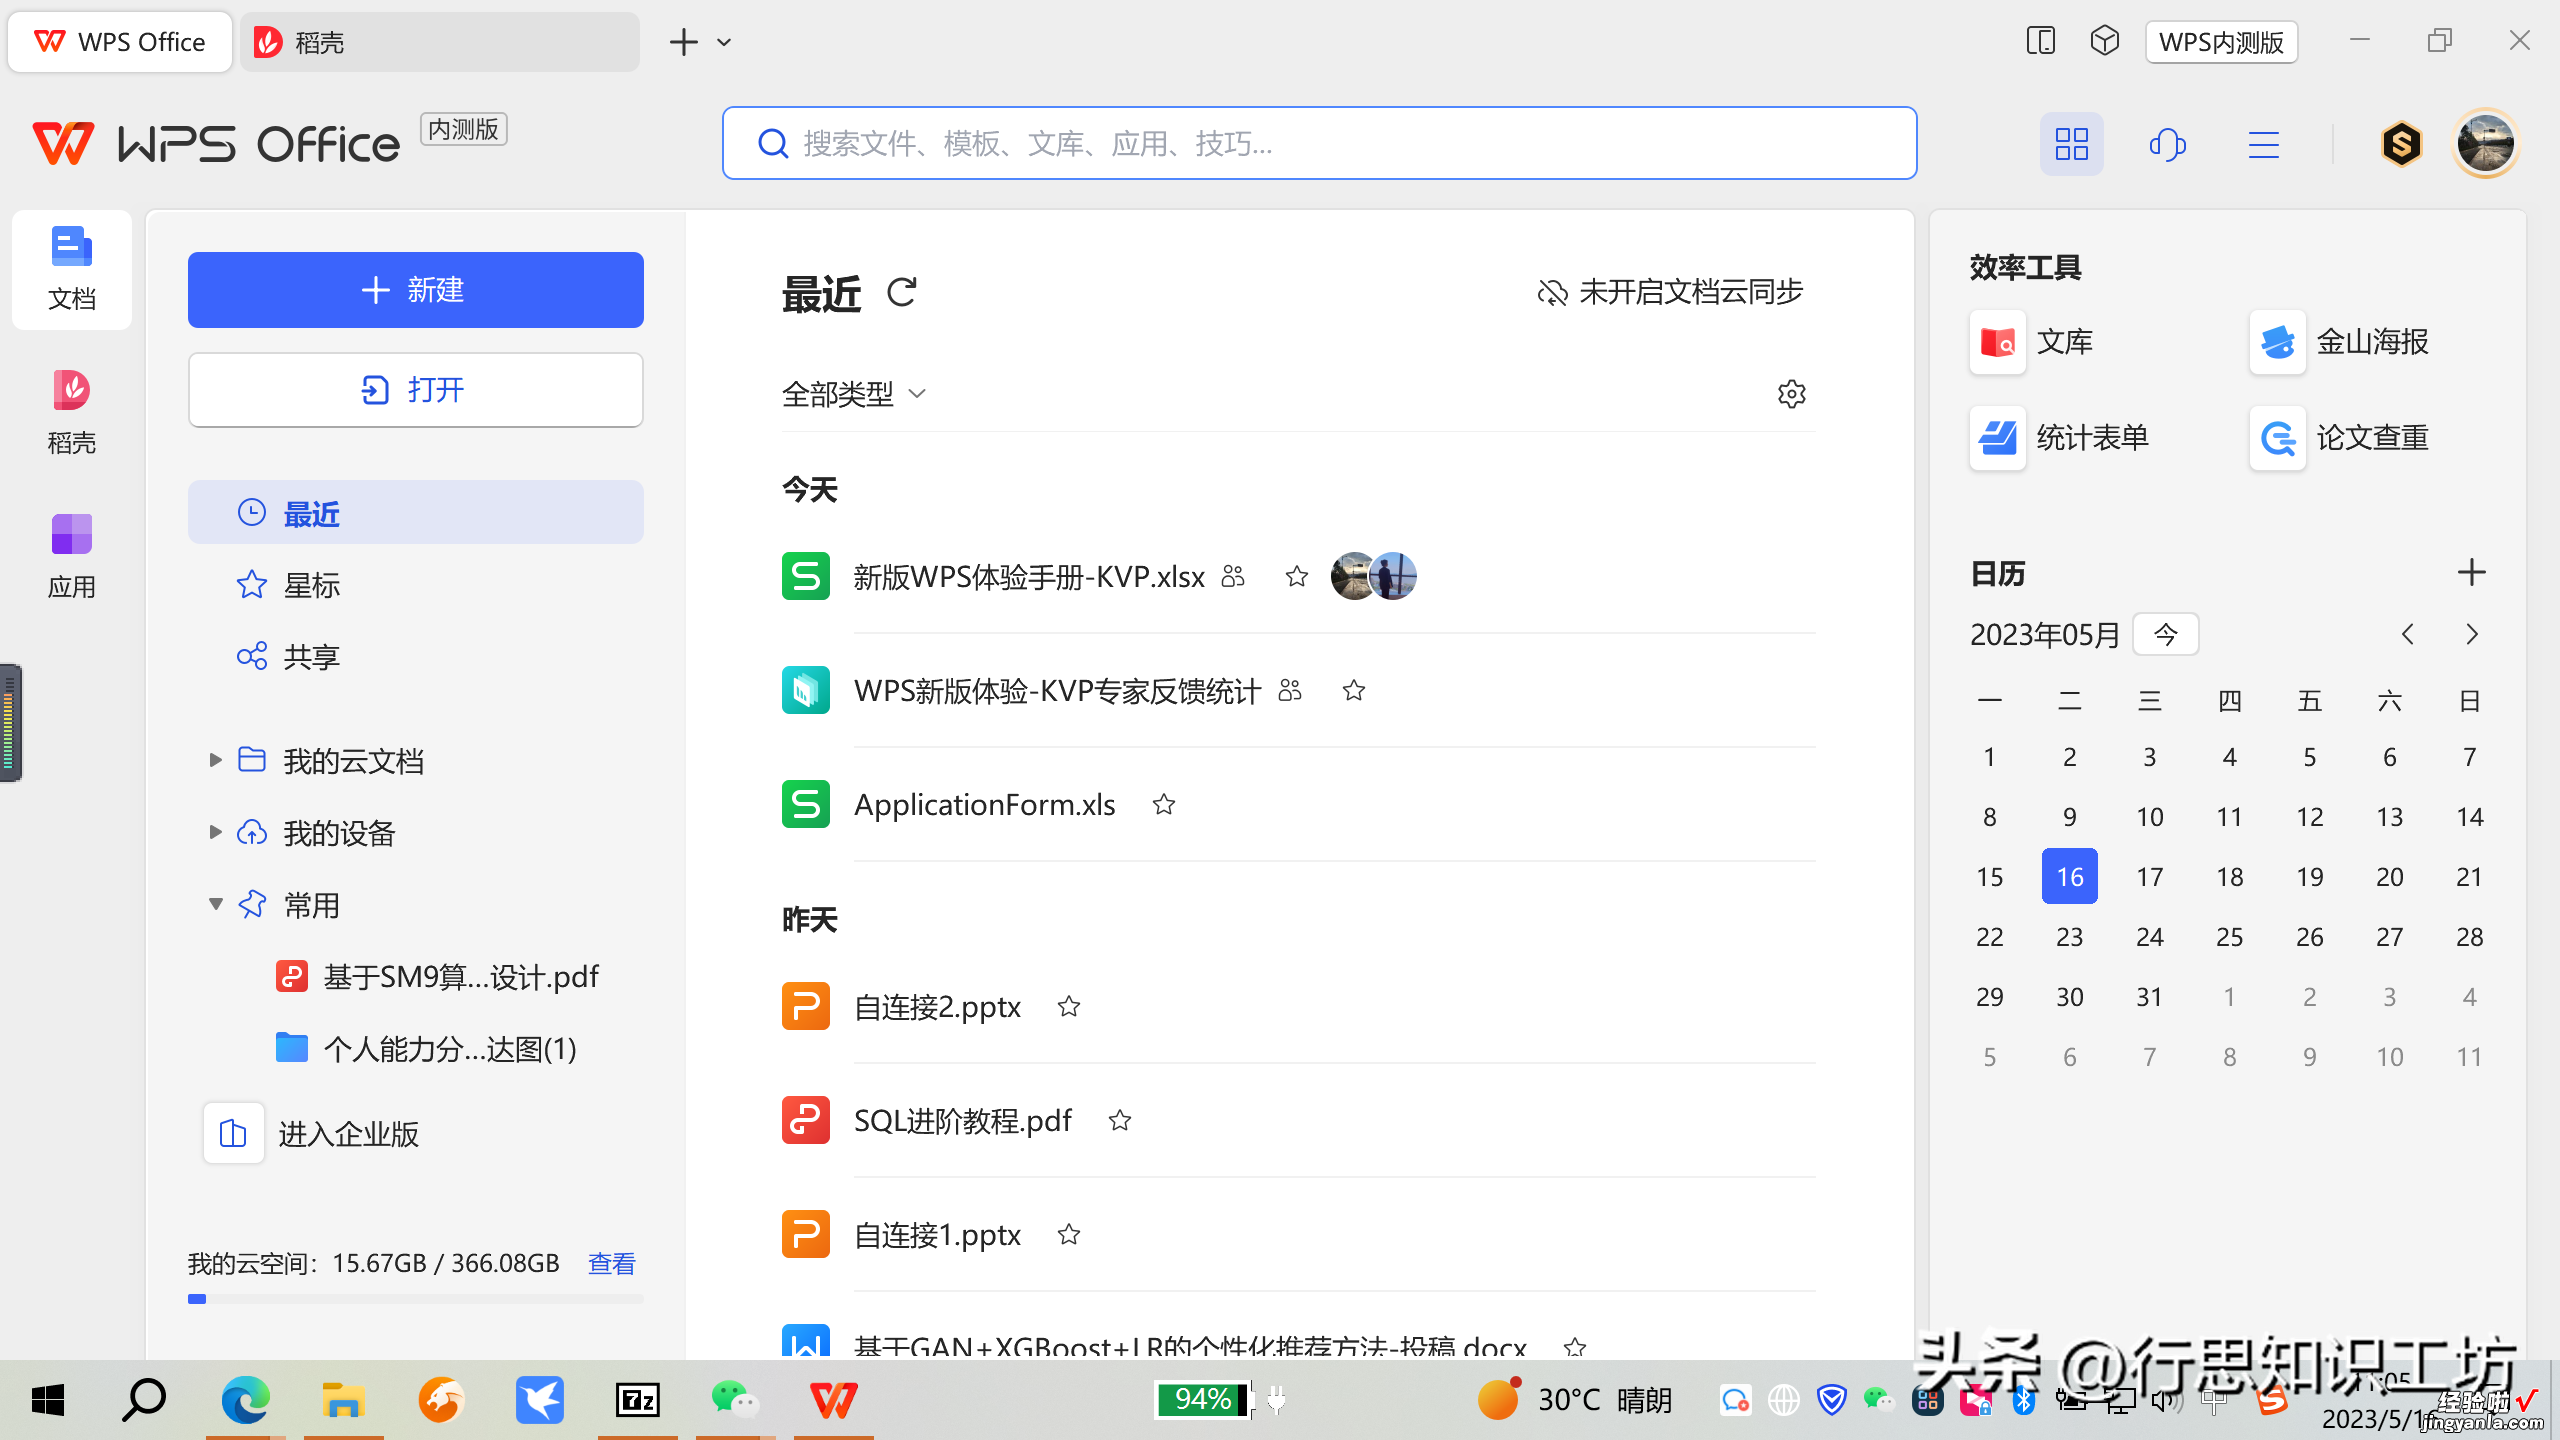Star the 自连接2.pptx file

(1069, 1007)
